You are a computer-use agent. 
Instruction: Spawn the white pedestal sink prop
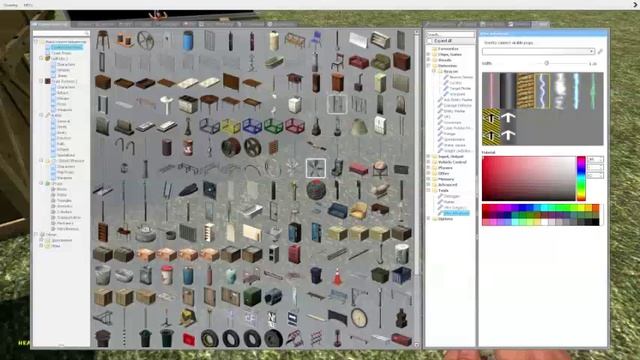[167, 105]
